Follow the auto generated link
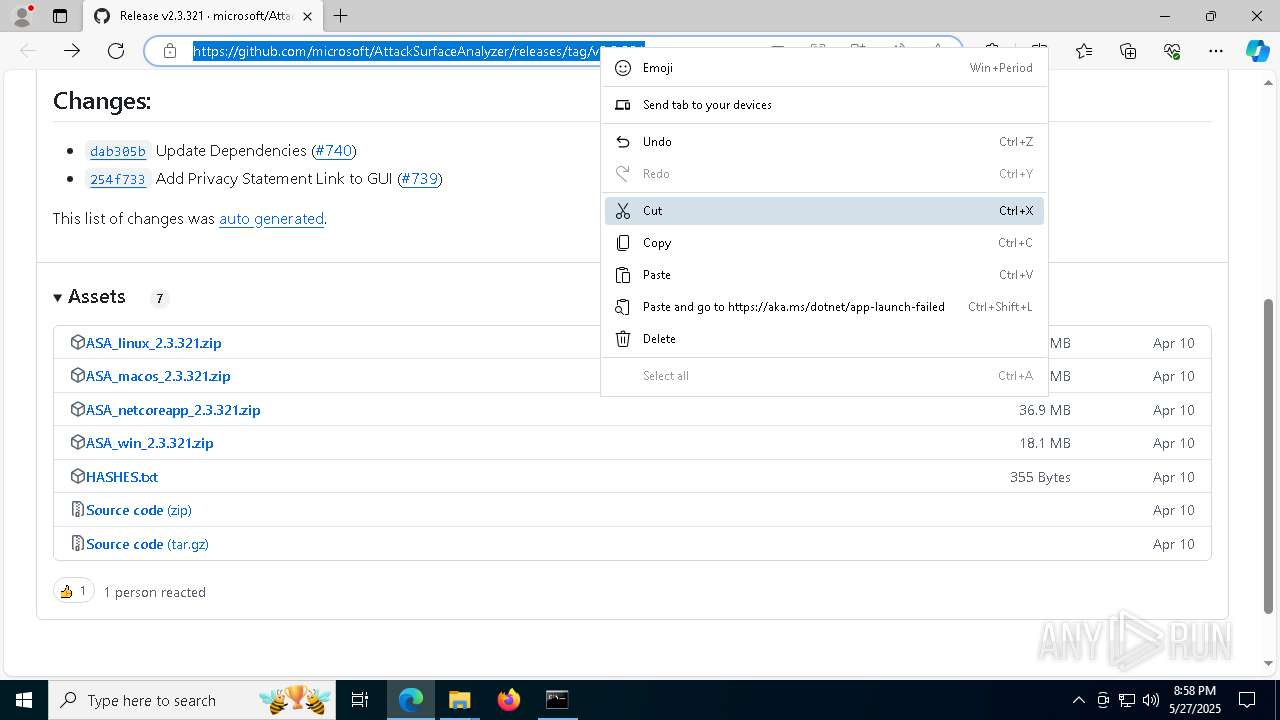The height and width of the screenshot is (720, 1280). pos(271,219)
